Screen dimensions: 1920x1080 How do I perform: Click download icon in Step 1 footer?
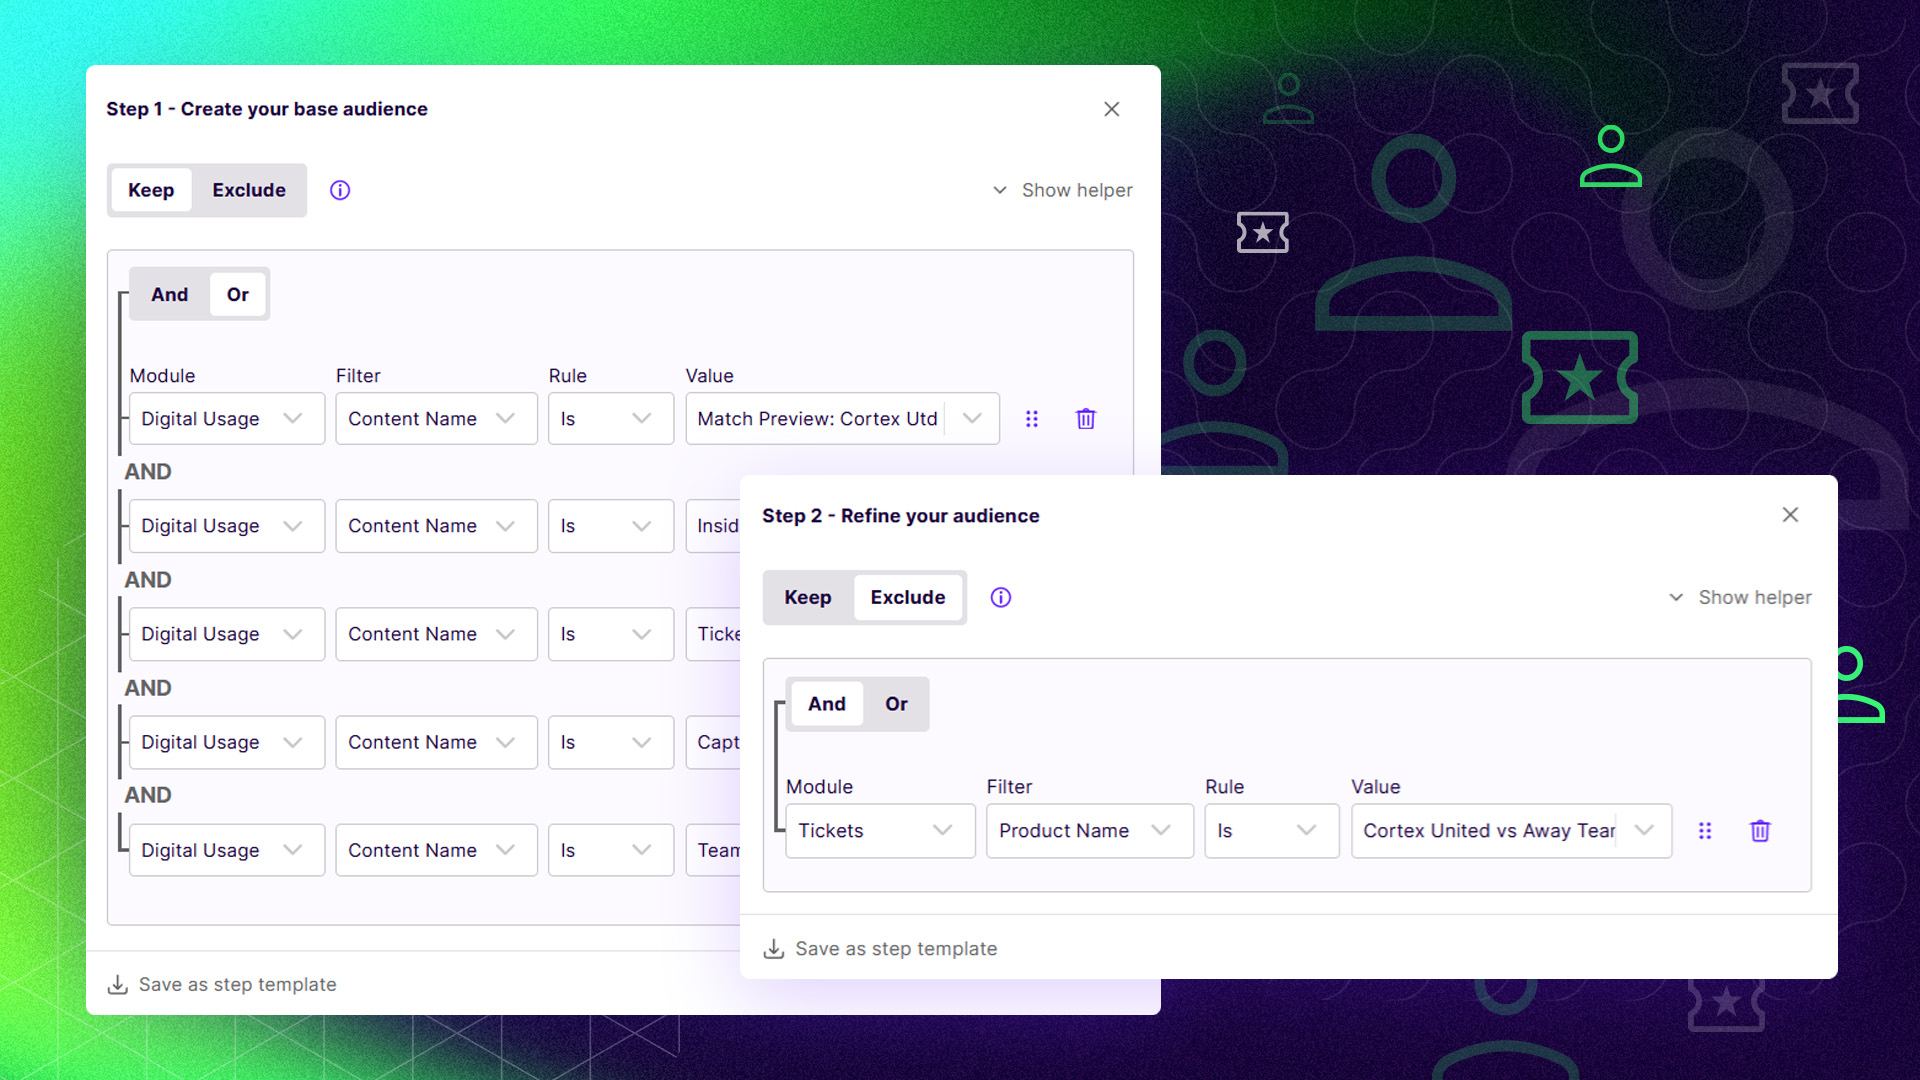coord(118,985)
